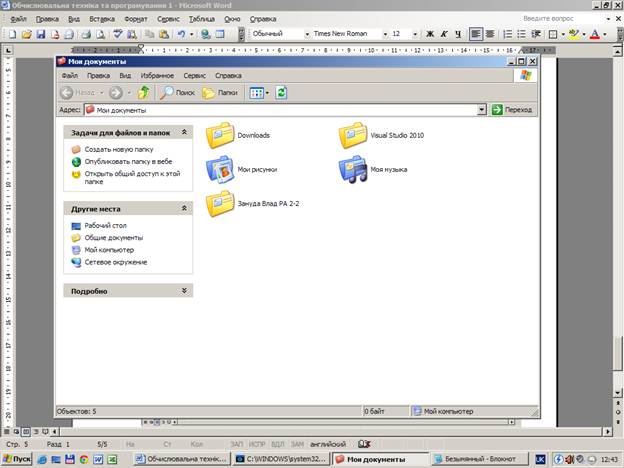Open the Обычный style dropdown in Word
This screenshot has height=468, width=624.
point(307,35)
